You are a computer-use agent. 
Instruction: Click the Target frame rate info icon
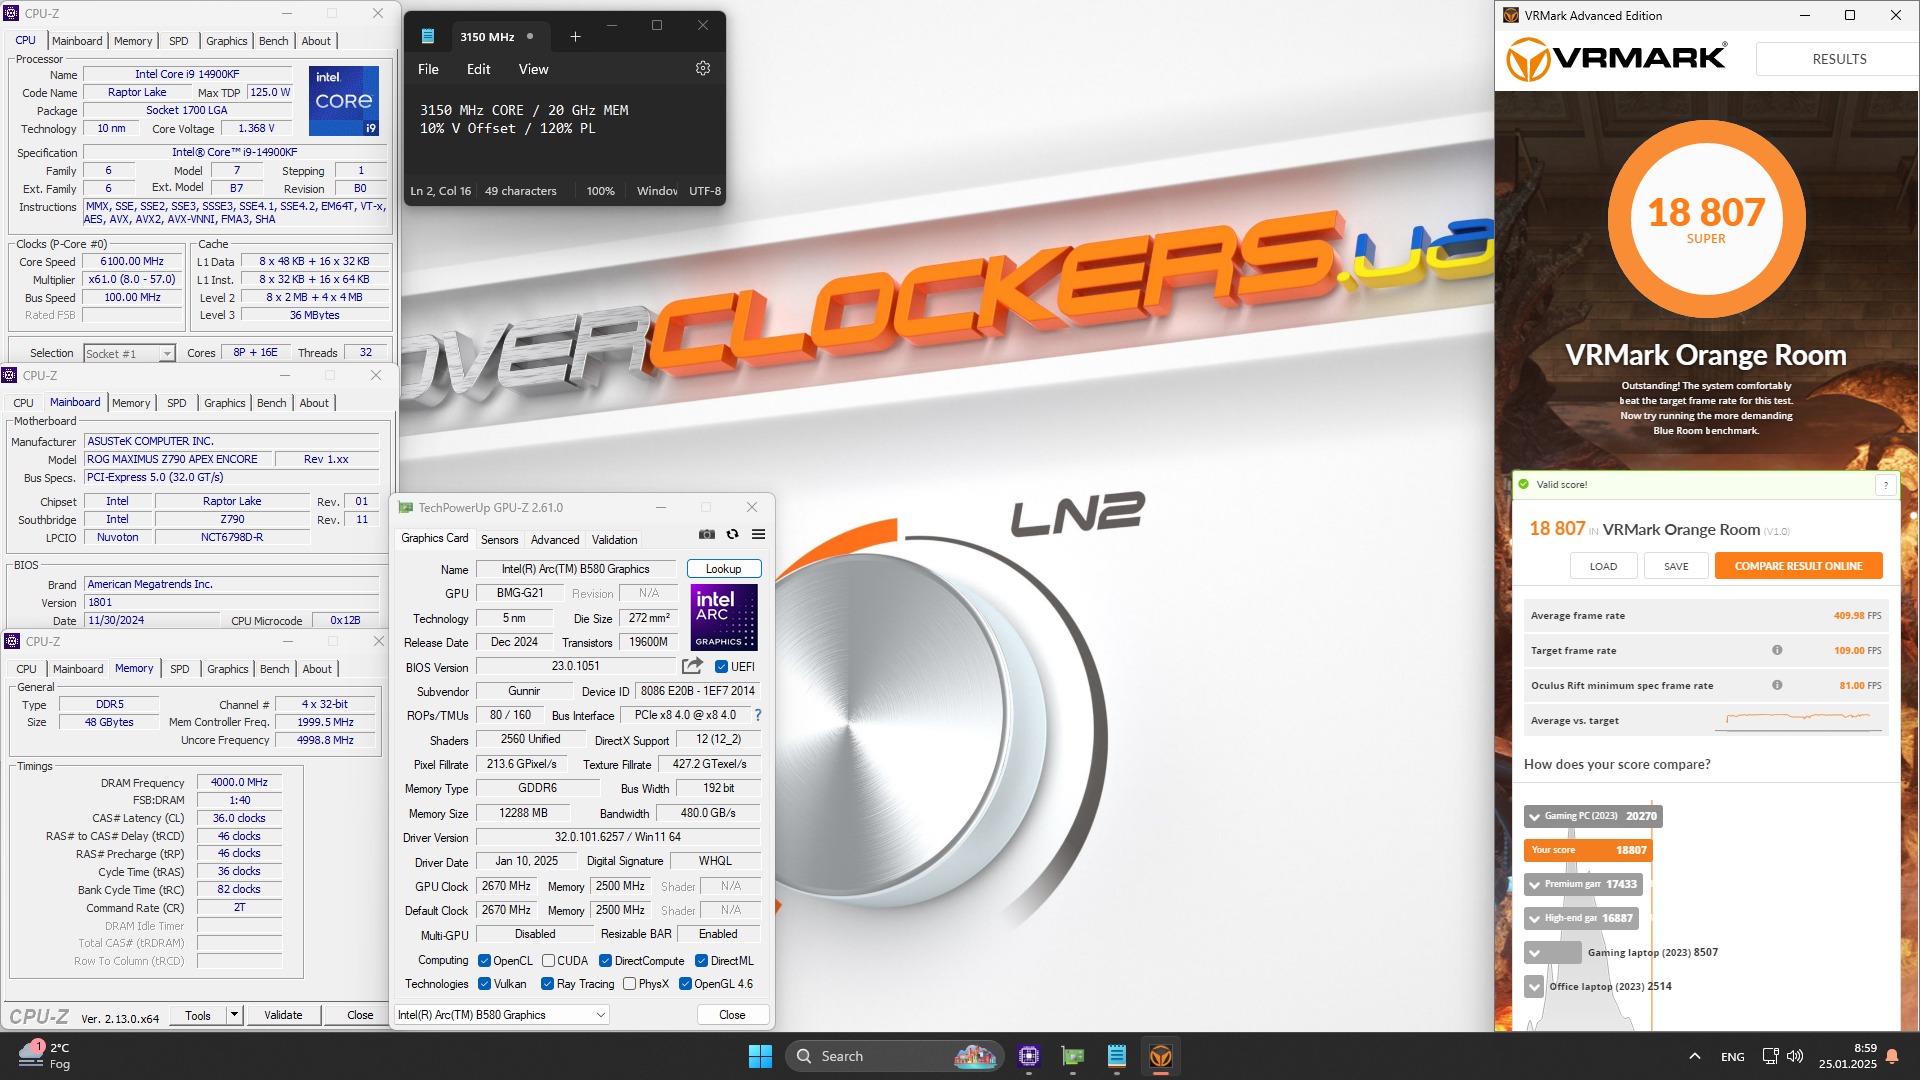[1777, 650]
